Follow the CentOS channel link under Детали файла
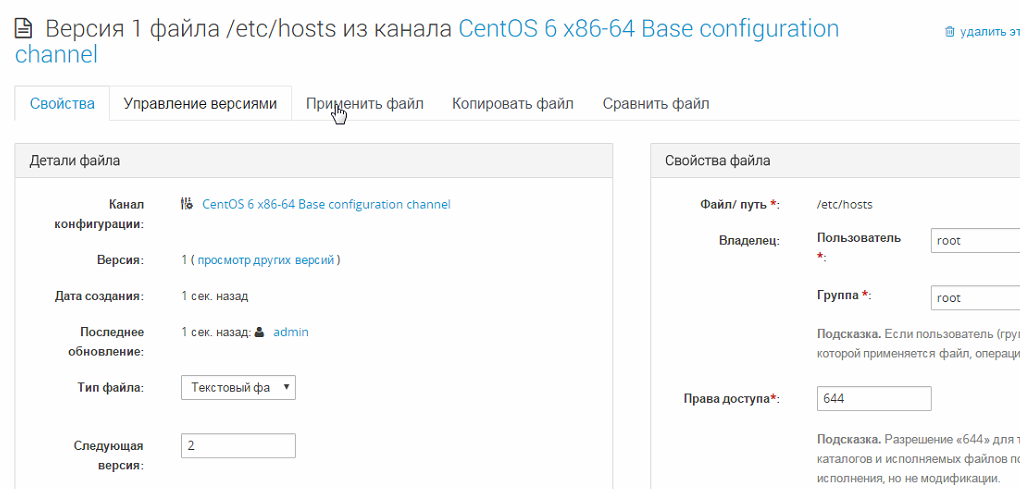 coord(326,204)
